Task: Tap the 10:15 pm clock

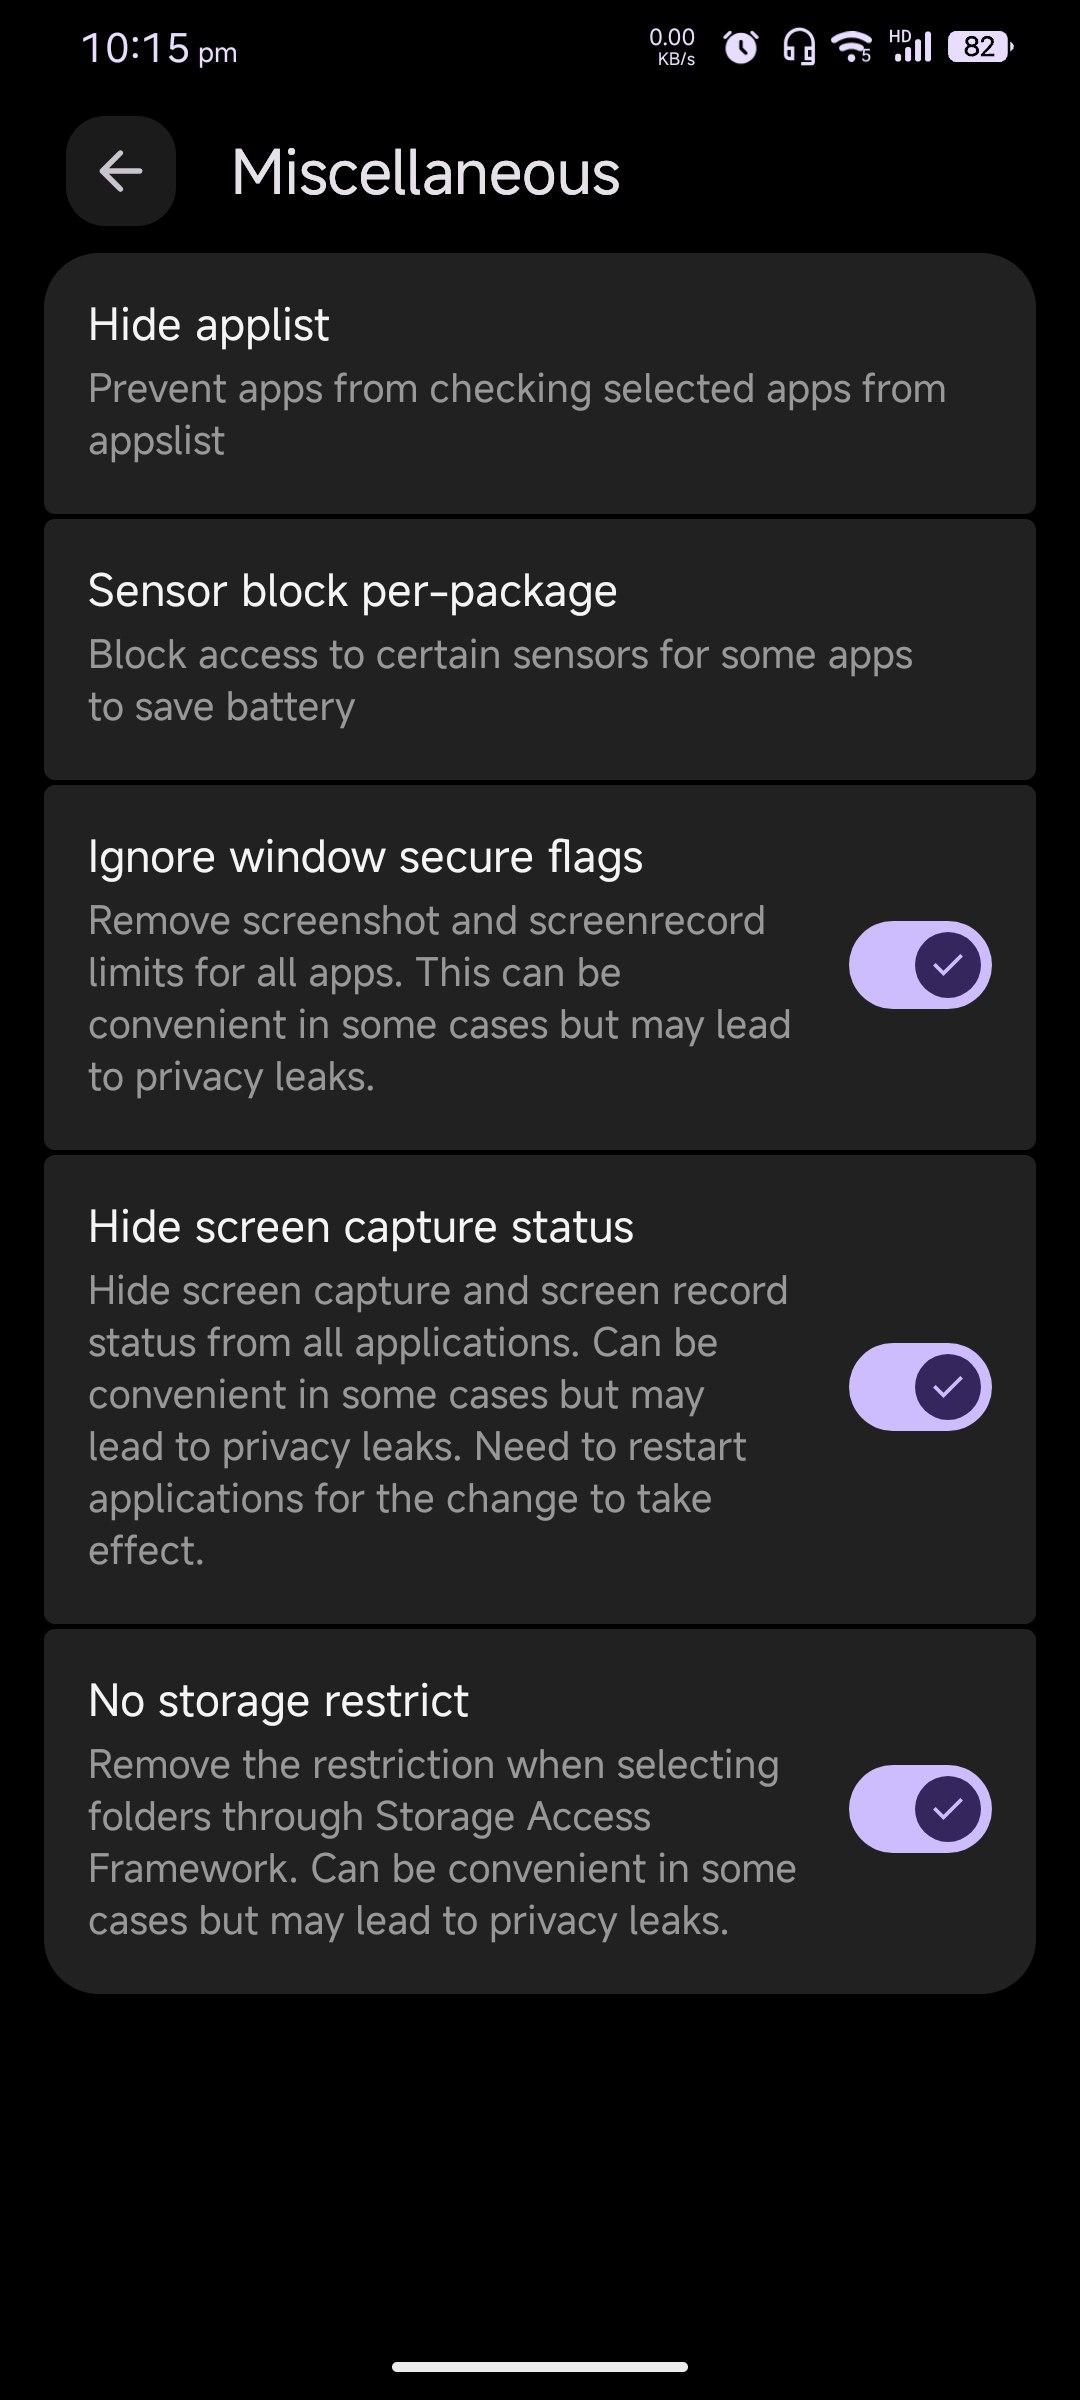Action: (159, 49)
